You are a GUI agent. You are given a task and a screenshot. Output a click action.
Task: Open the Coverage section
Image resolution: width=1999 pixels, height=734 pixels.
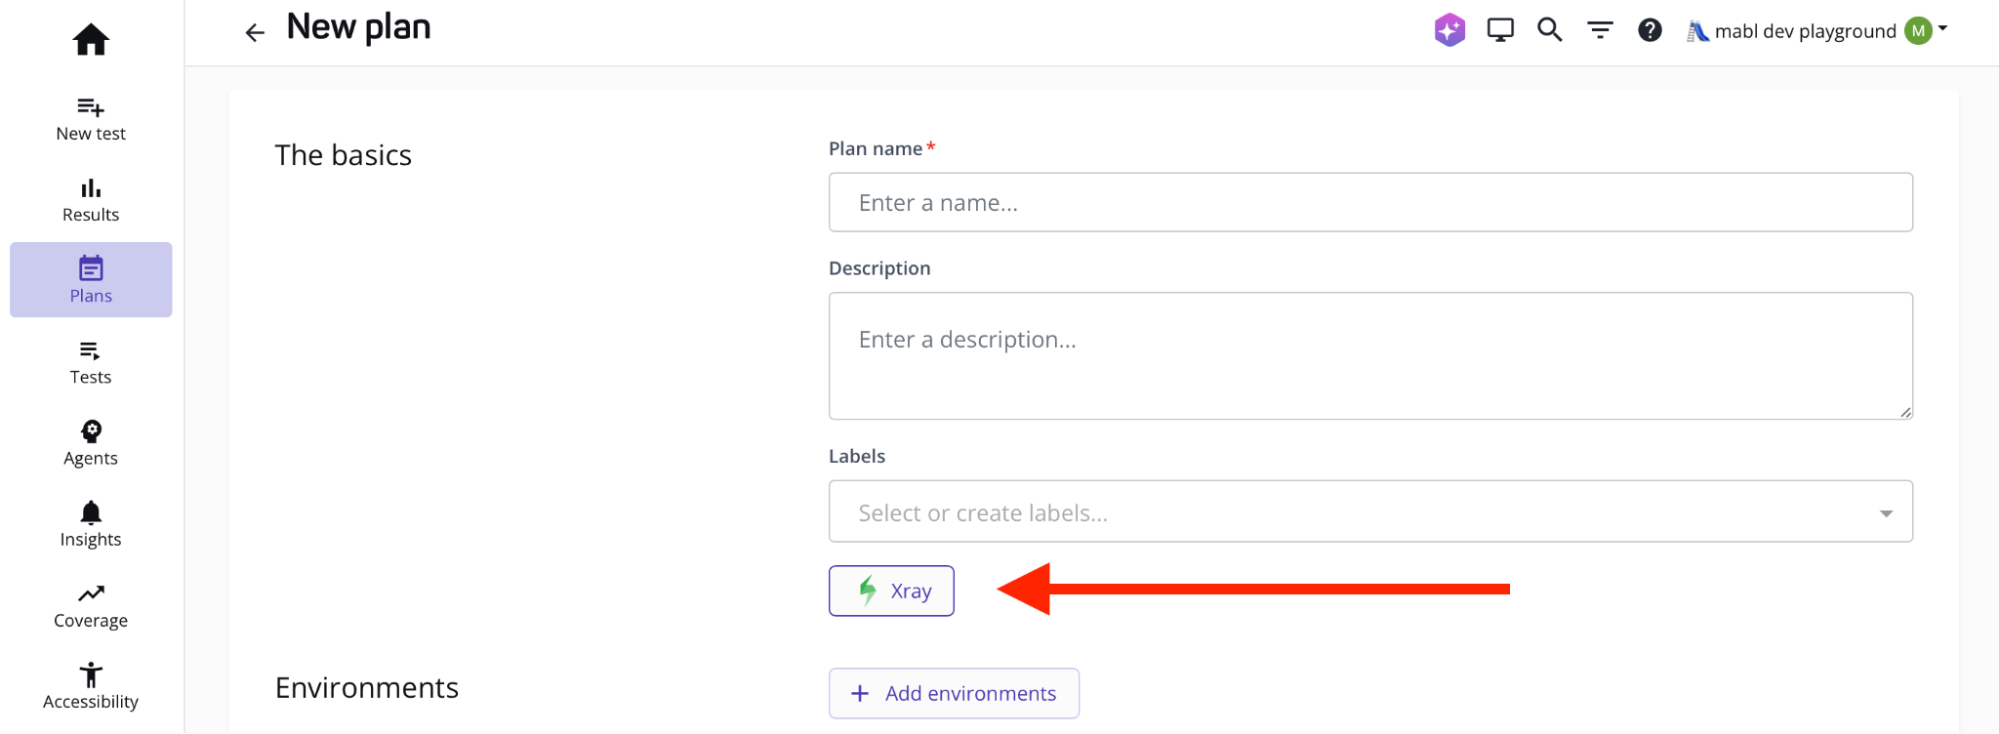click(91, 606)
